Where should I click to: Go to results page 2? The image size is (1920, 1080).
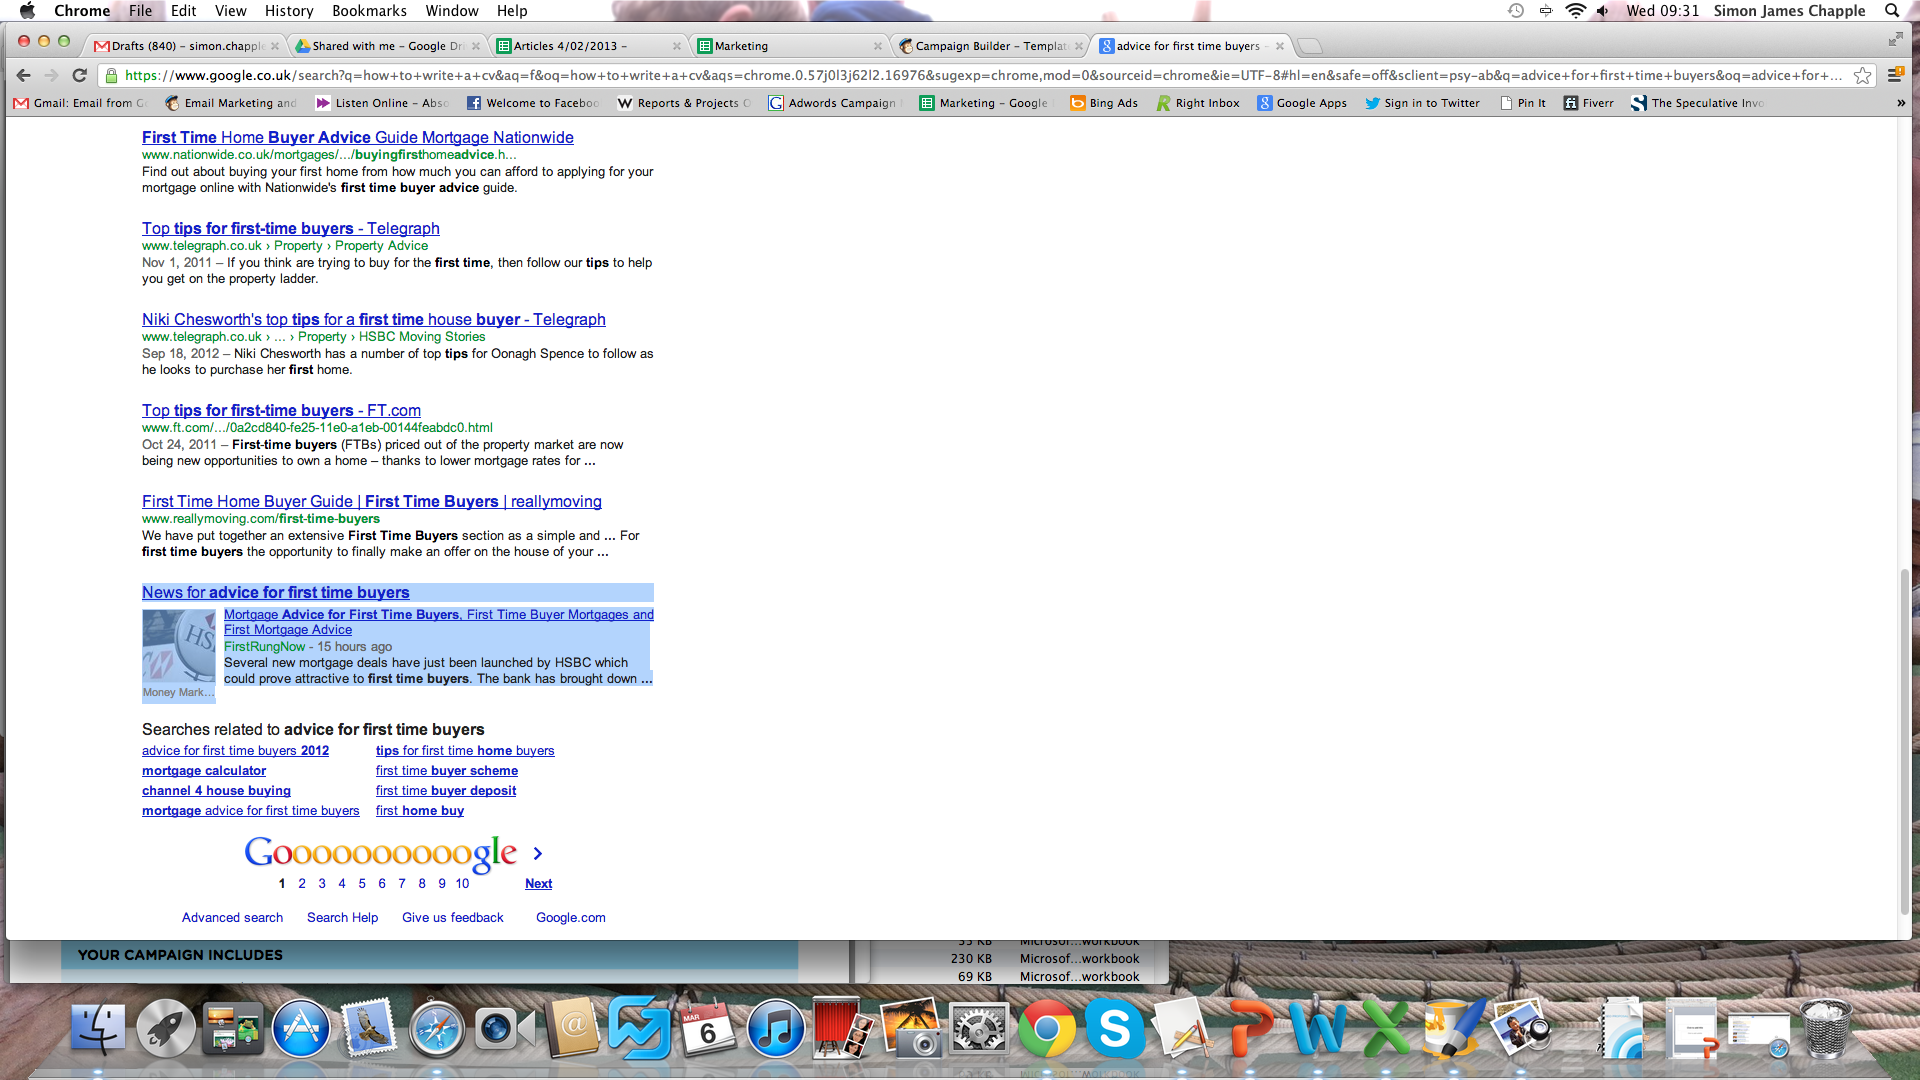302,883
